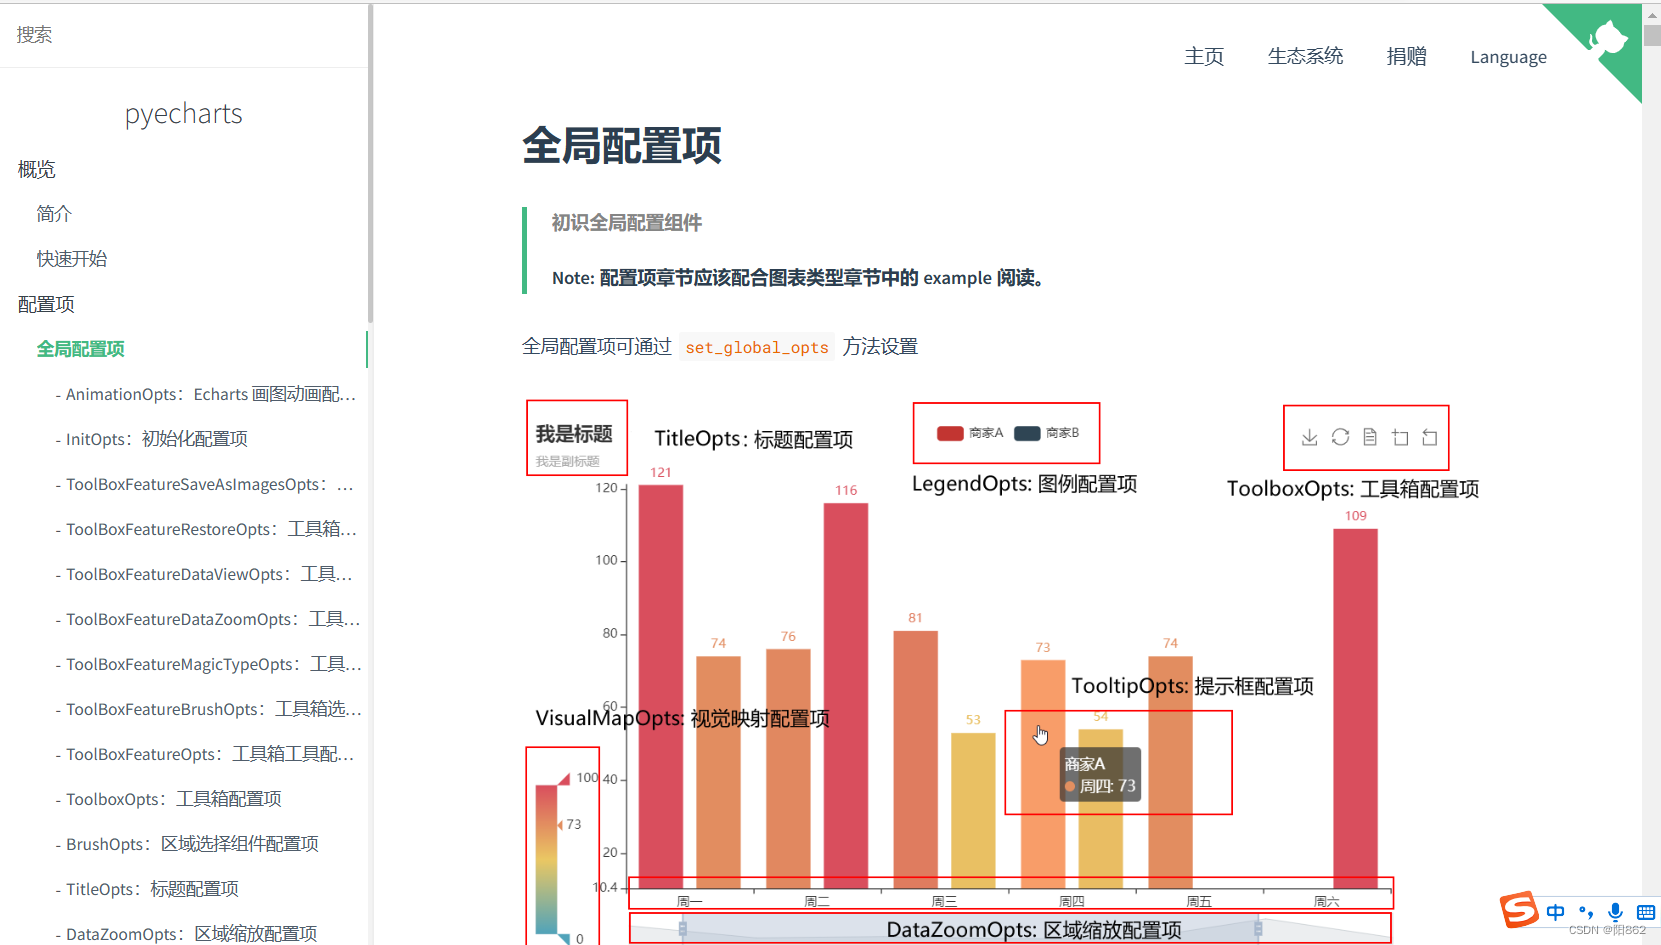The width and height of the screenshot is (1661, 945).
Task: Open the IME soft keyboard icon
Action: (x=1646, y=912)
